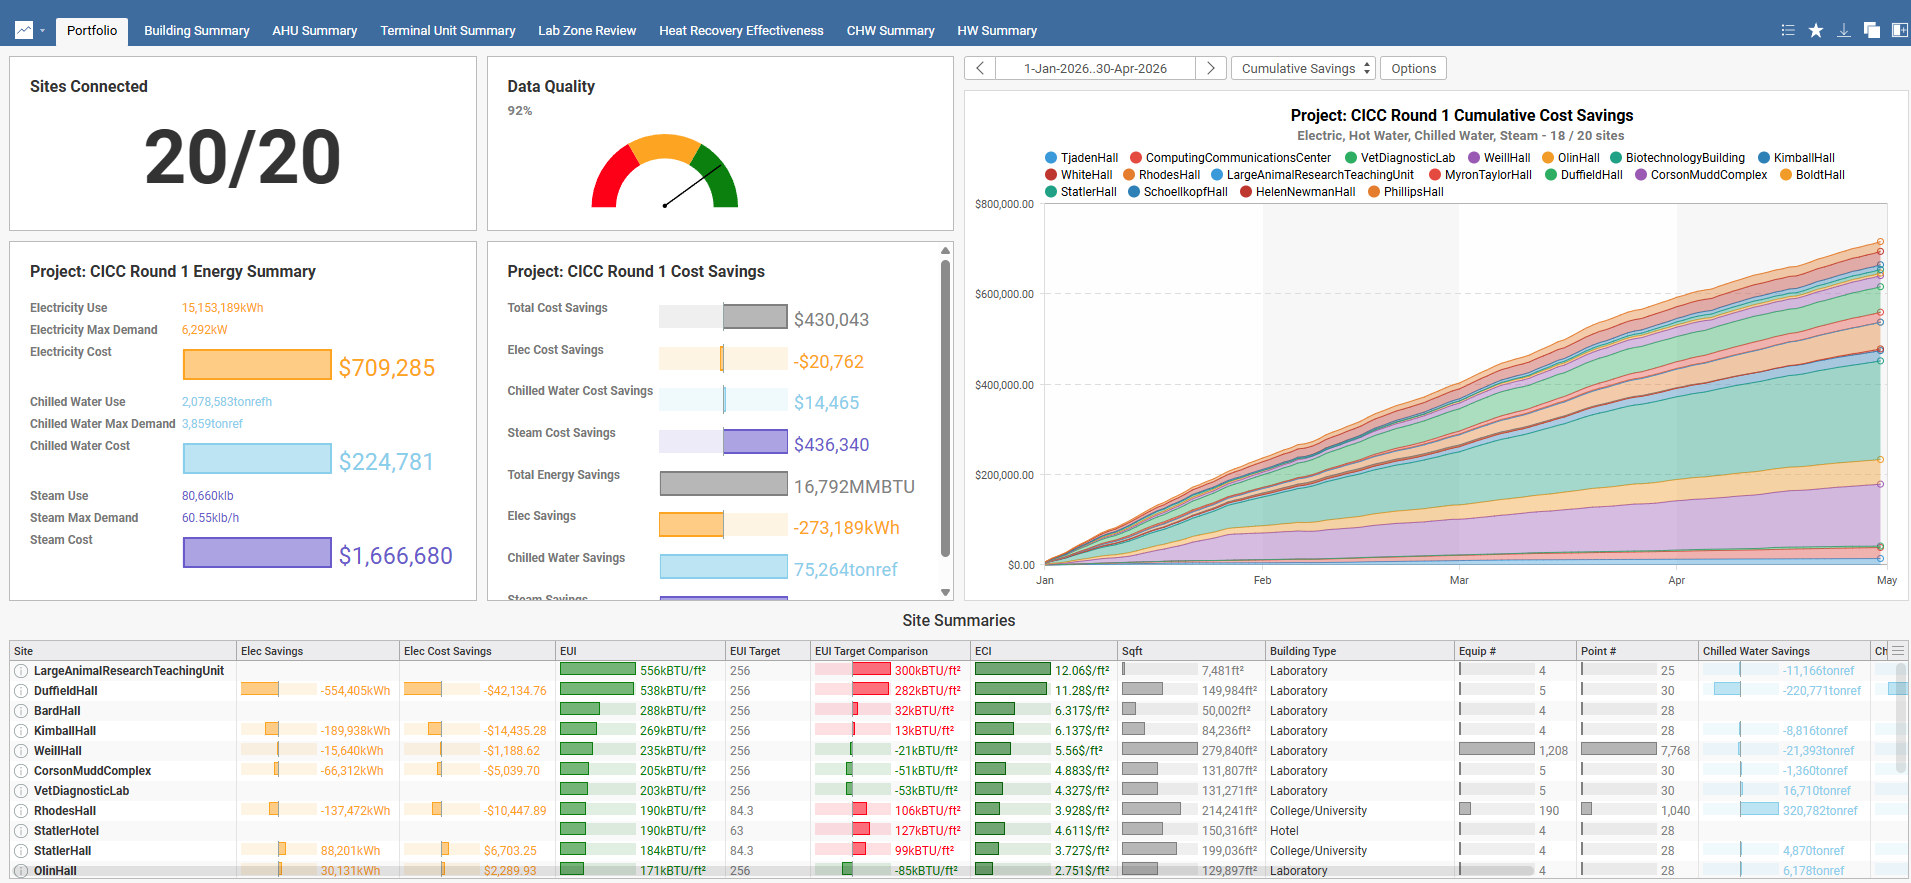
Task: Switch to CHW Summary tab
Action: [x=891, y=31]
